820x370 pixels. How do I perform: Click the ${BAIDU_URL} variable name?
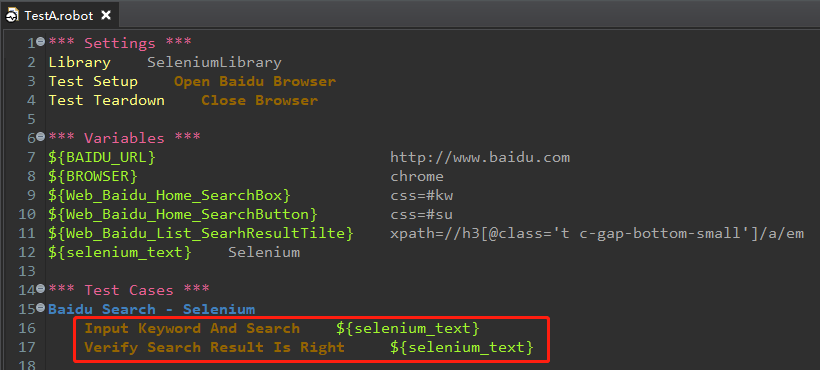click(102, 157)
